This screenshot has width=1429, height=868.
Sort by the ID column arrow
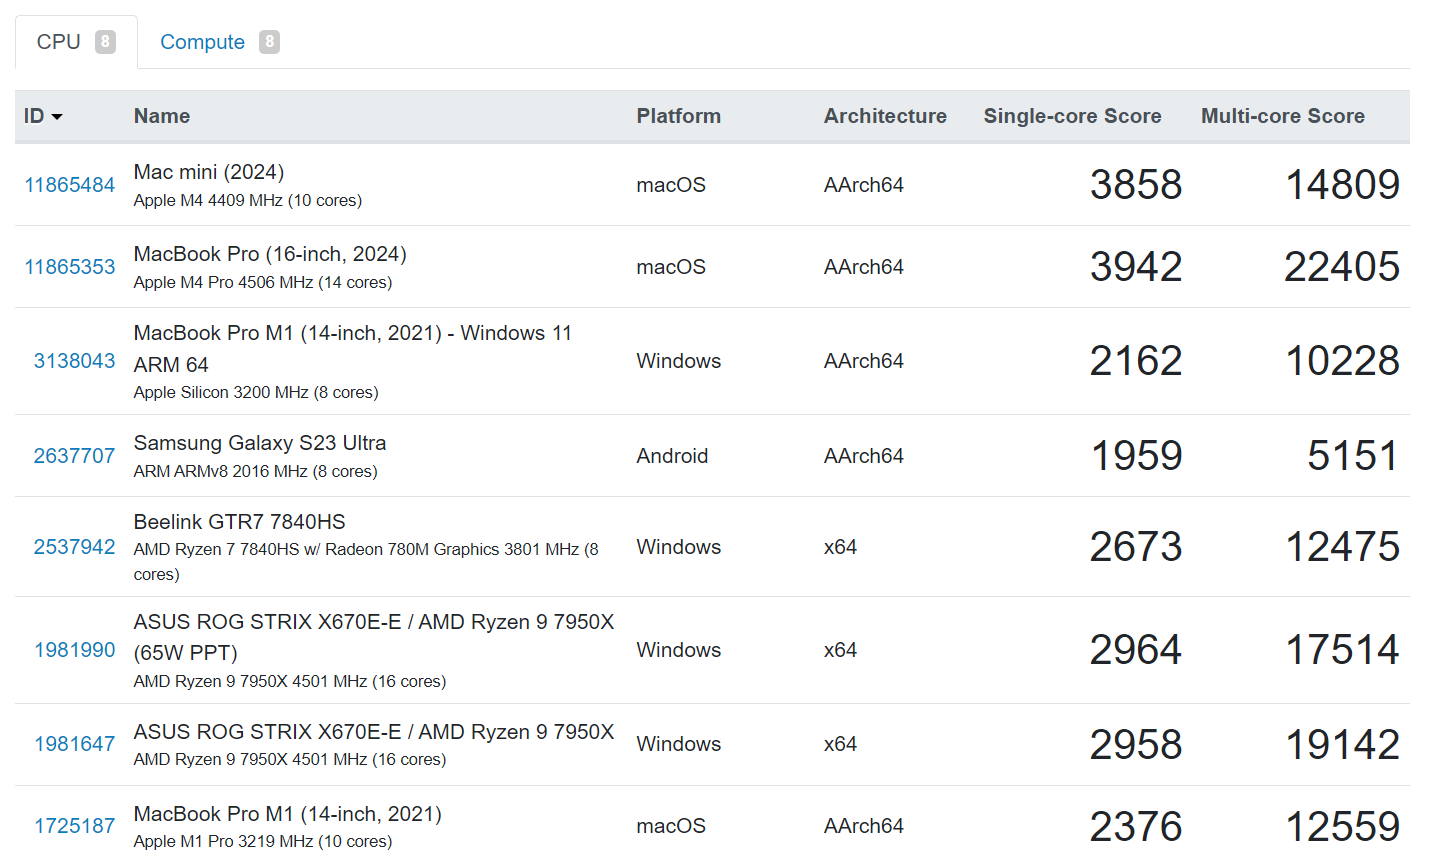[x=57, y=117]
